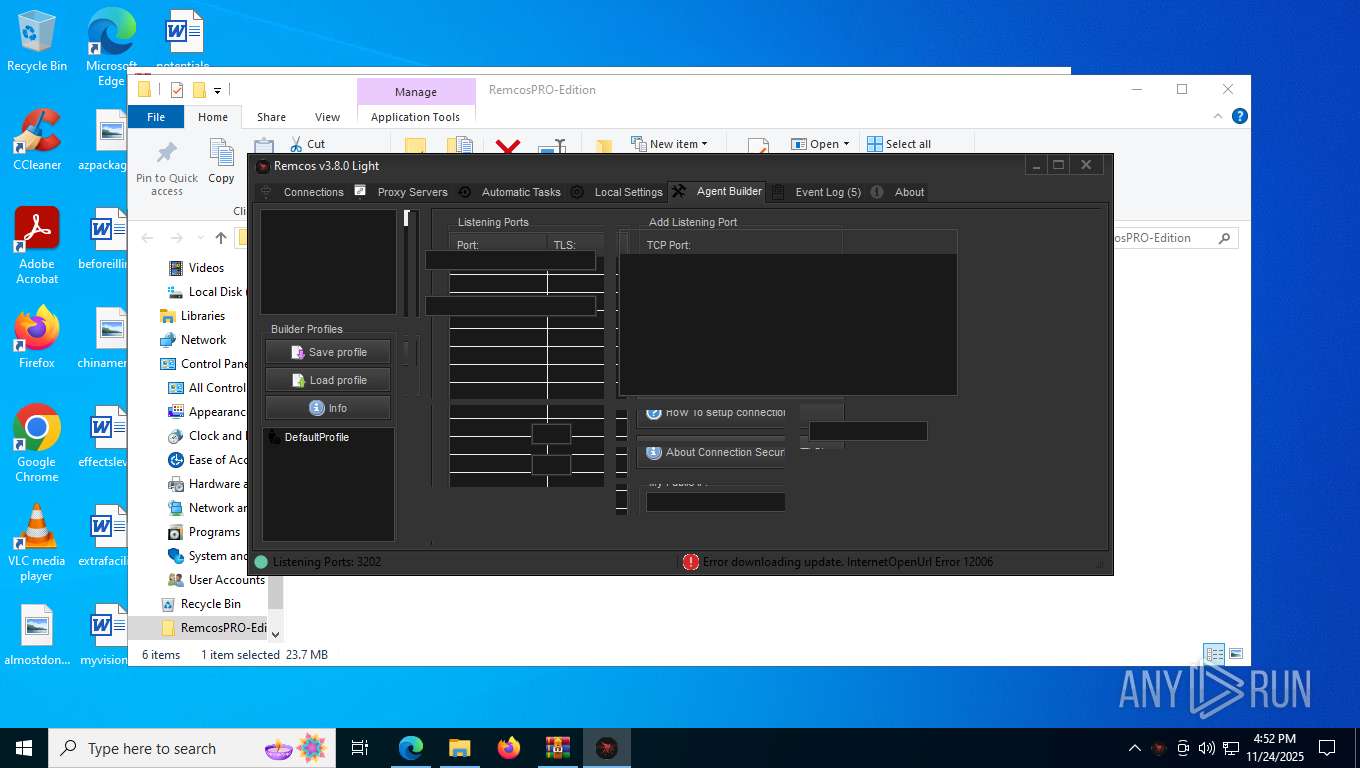Switch to the Proxy Servers tab
Image resolution: width=1360 pixels, height=768 pixels.
click(401, 192)
